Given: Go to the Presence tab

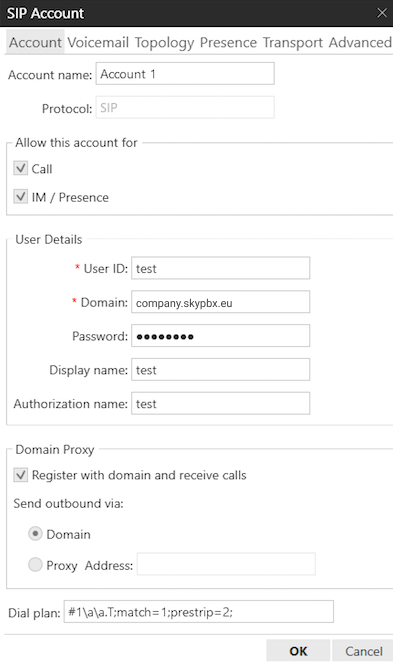Looking at the screenshot, I should (x=228, y=42).
